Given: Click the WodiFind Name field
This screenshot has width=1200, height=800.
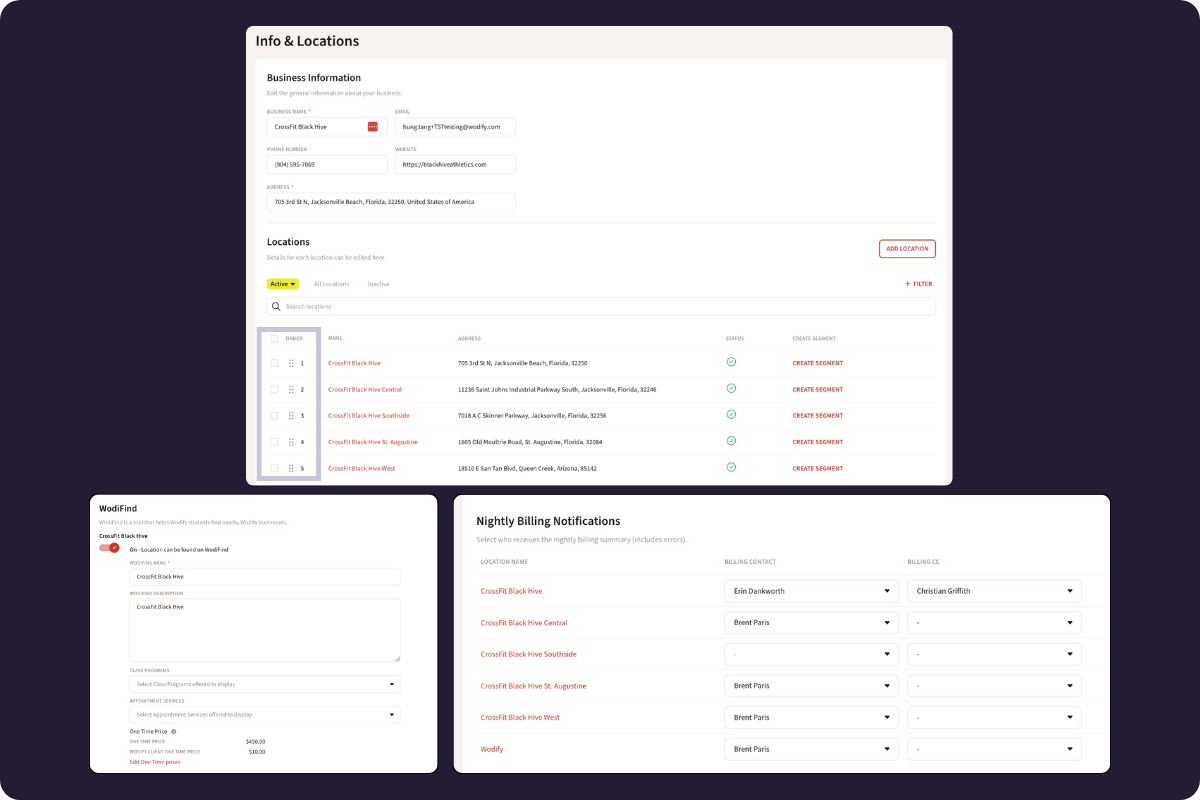Looking at the screenshot, I should pos(265,577).
